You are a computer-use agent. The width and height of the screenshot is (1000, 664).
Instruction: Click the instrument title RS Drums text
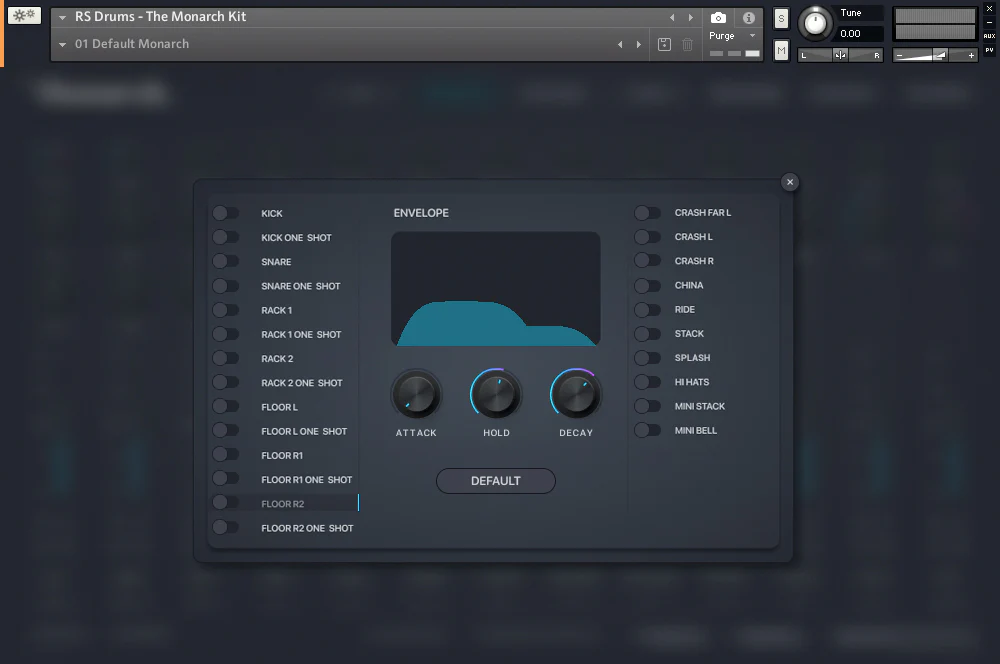(x=161, y=17)
